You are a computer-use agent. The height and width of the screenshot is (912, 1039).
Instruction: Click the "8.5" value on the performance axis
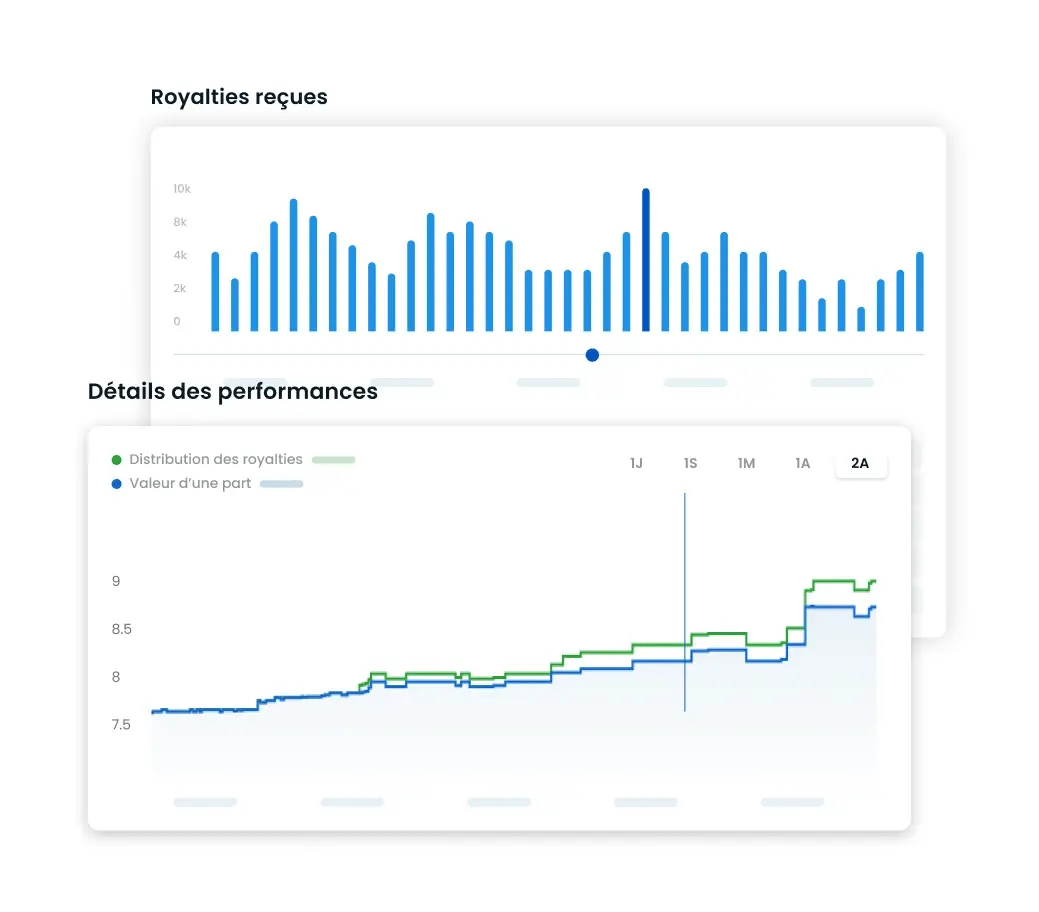click(122, 629)
